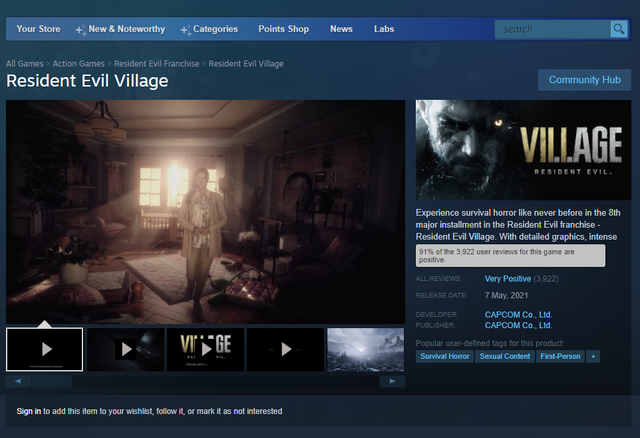This screenshot has width=640, height=438.
Task: Expand more tags with plus button
Action: pos(593,356)
